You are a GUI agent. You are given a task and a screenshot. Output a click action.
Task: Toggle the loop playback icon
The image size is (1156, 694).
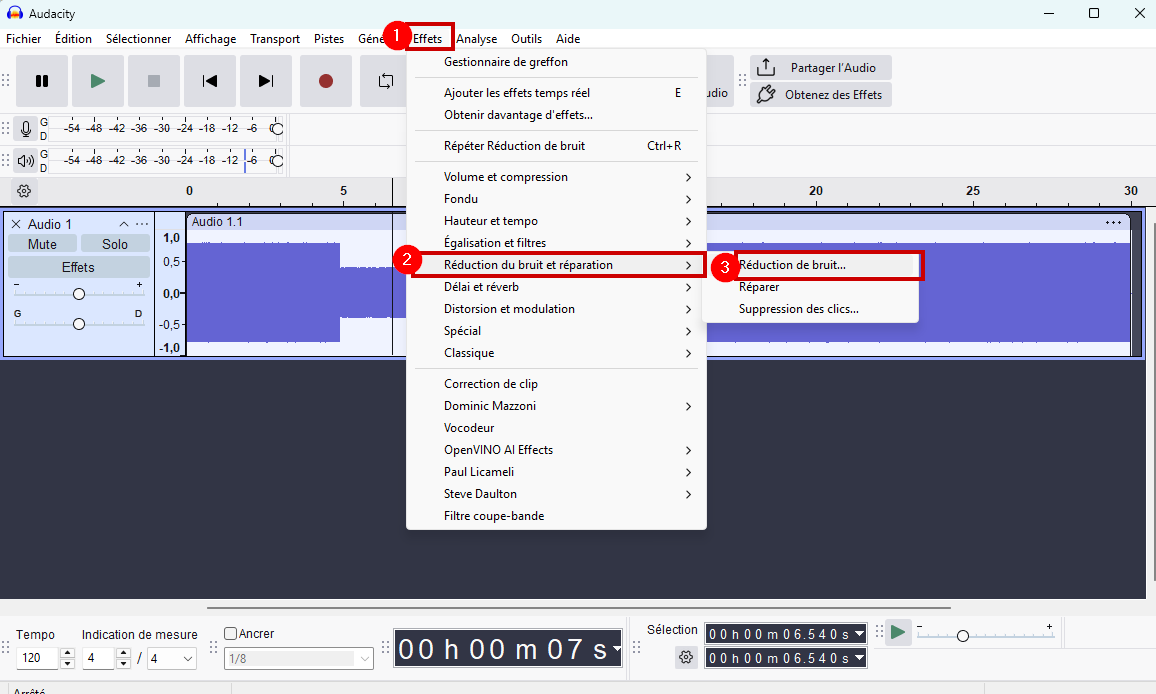tap(385, 81)
